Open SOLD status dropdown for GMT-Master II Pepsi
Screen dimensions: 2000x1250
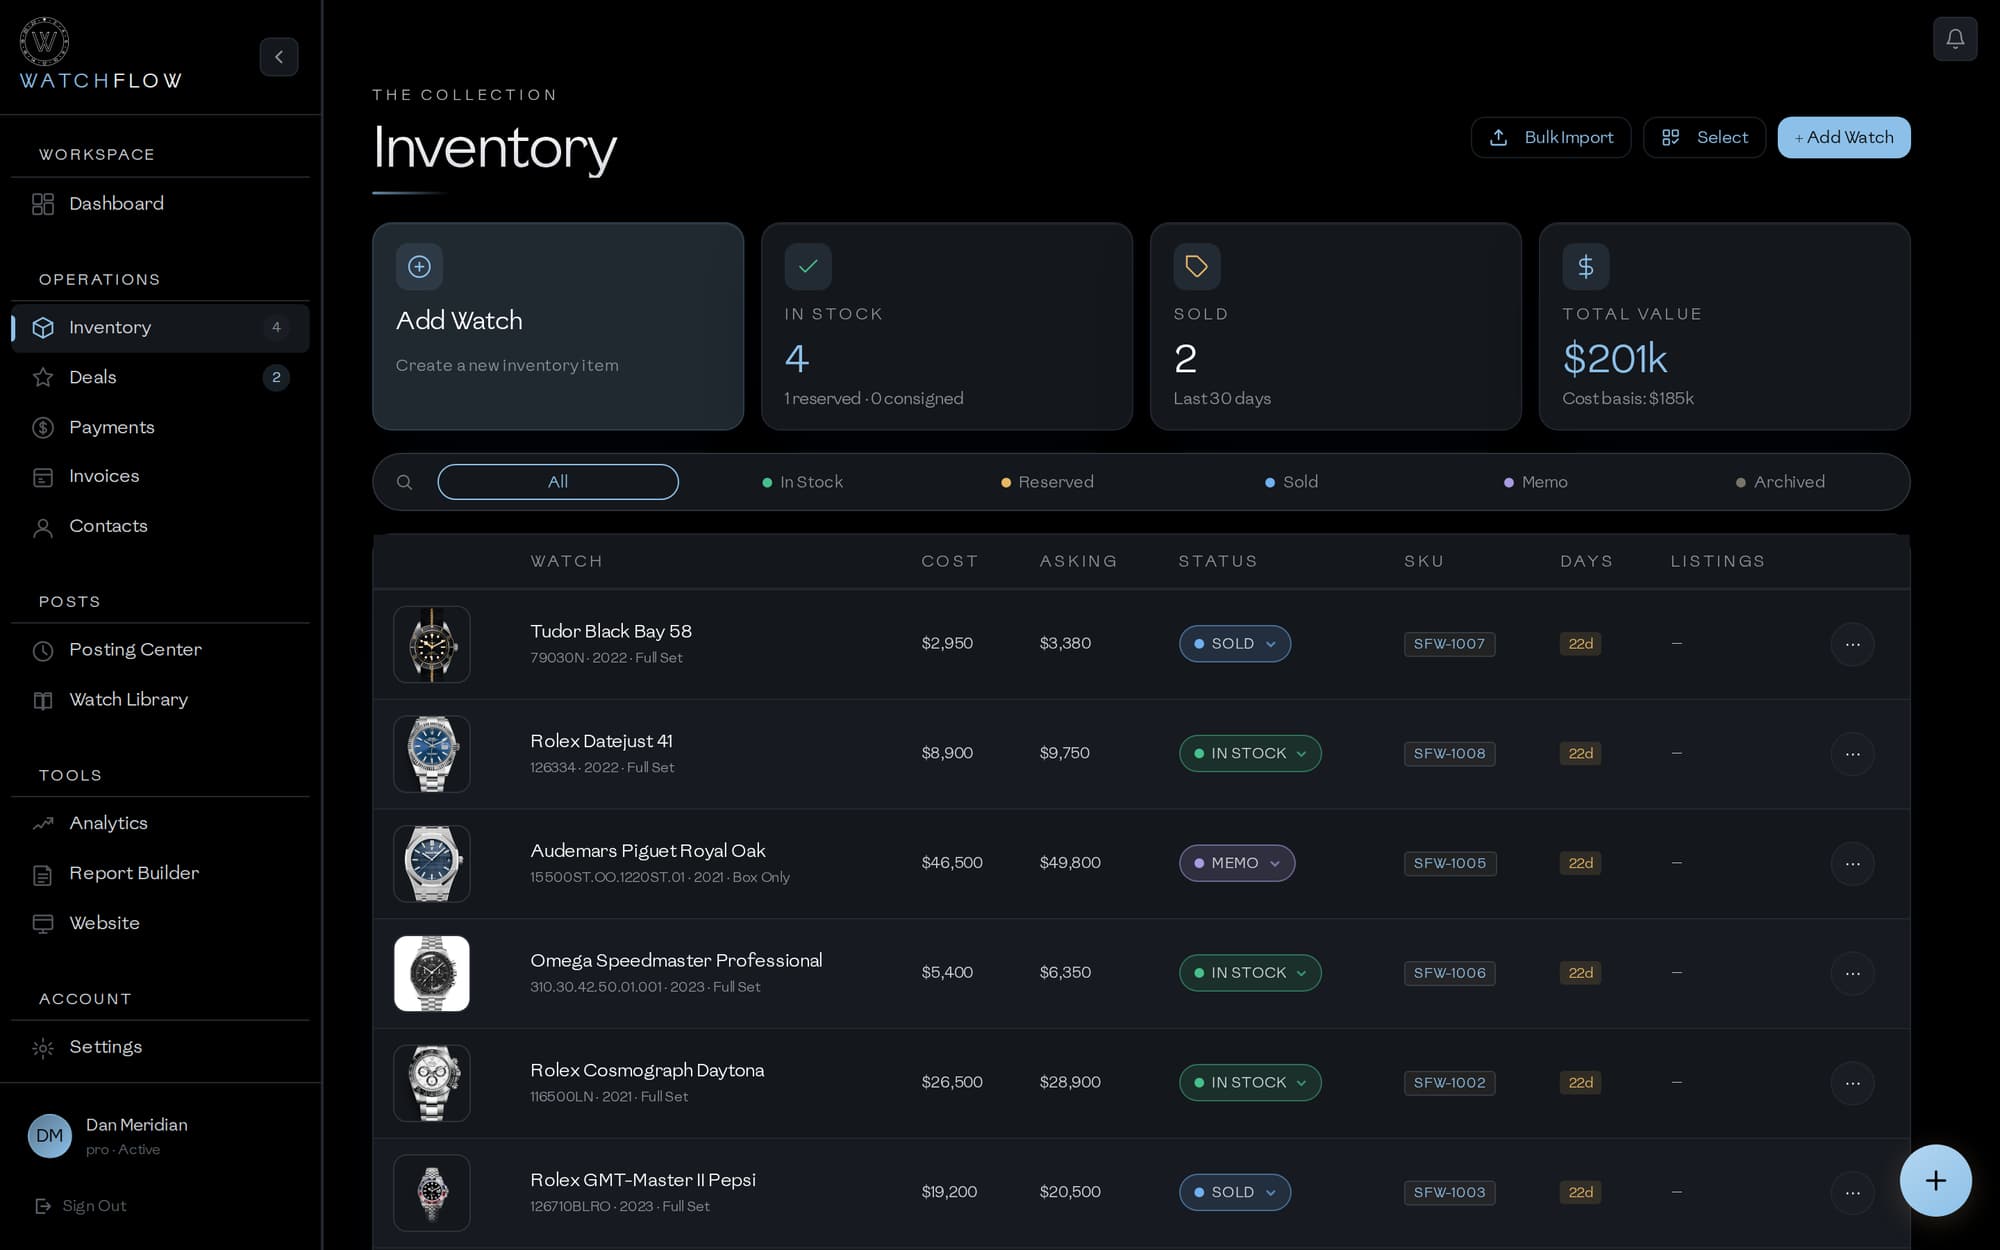tap(1235, 1192)
